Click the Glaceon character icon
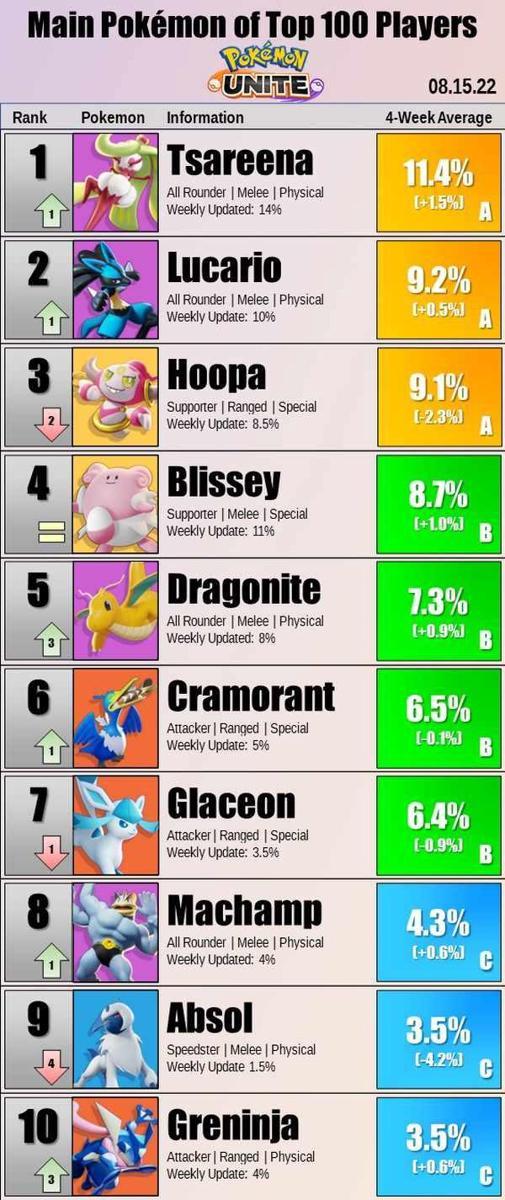 point(116,826)
